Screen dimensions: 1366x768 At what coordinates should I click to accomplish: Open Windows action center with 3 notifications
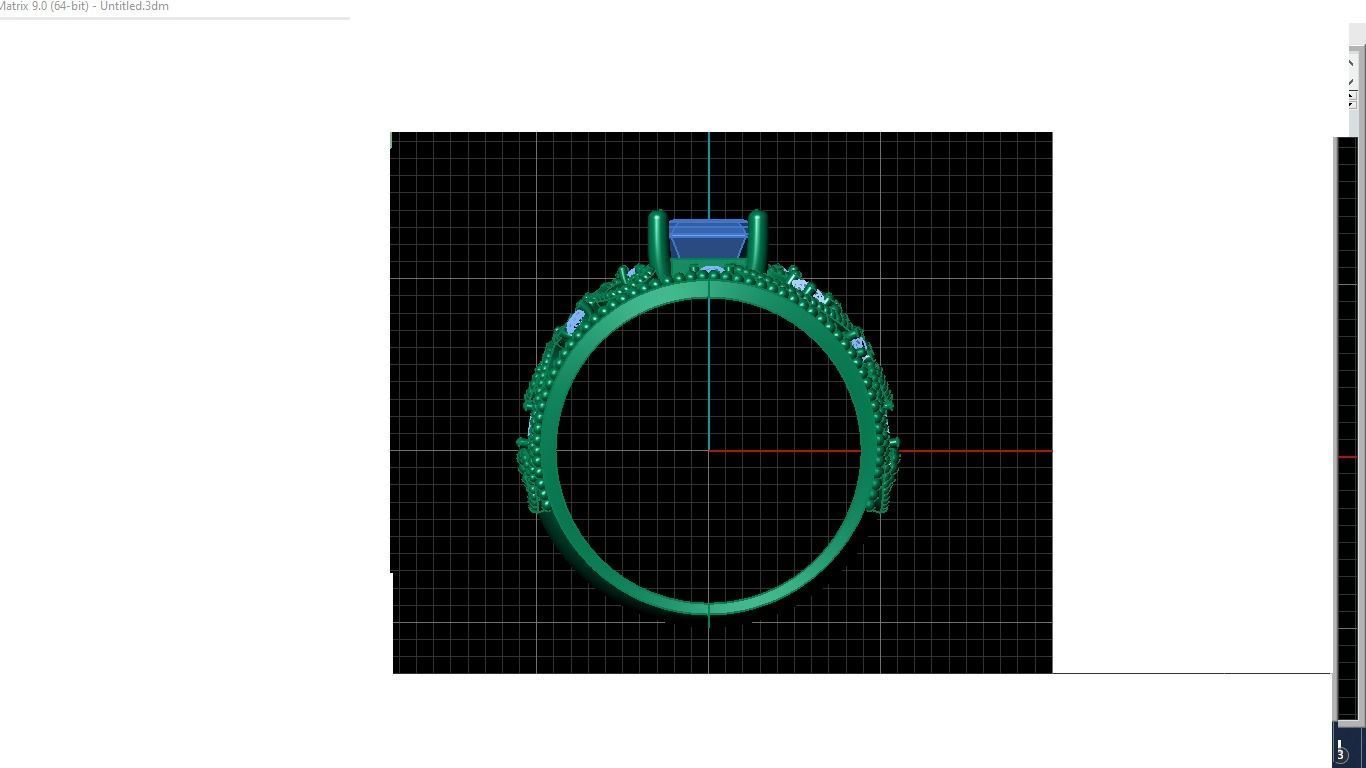pyautogui.click(x=1341, y=751)
